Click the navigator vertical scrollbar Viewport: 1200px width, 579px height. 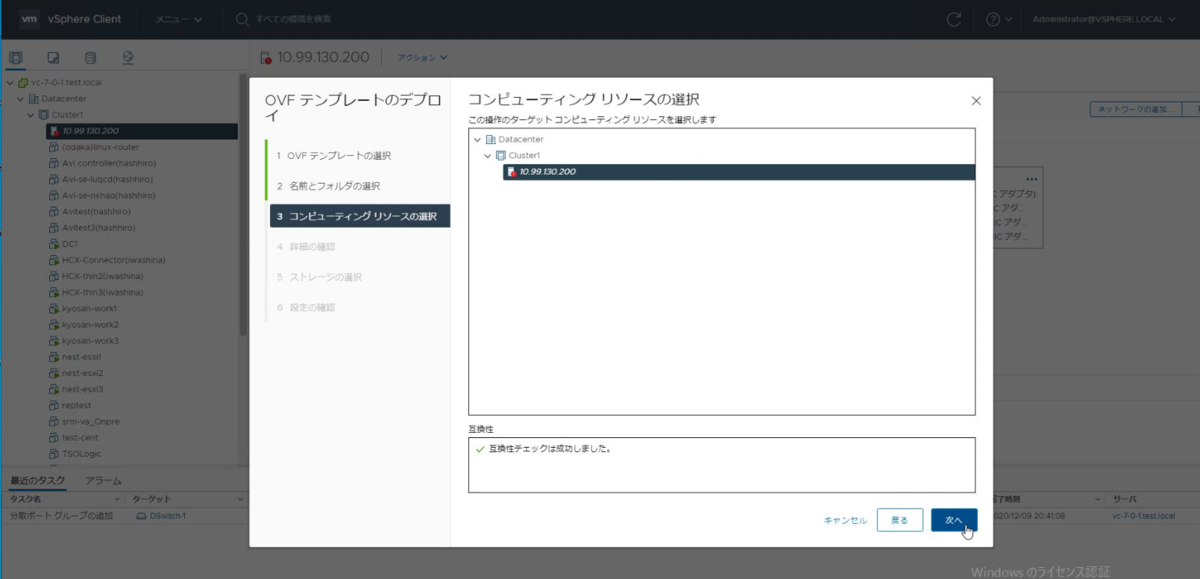(241, 205)
